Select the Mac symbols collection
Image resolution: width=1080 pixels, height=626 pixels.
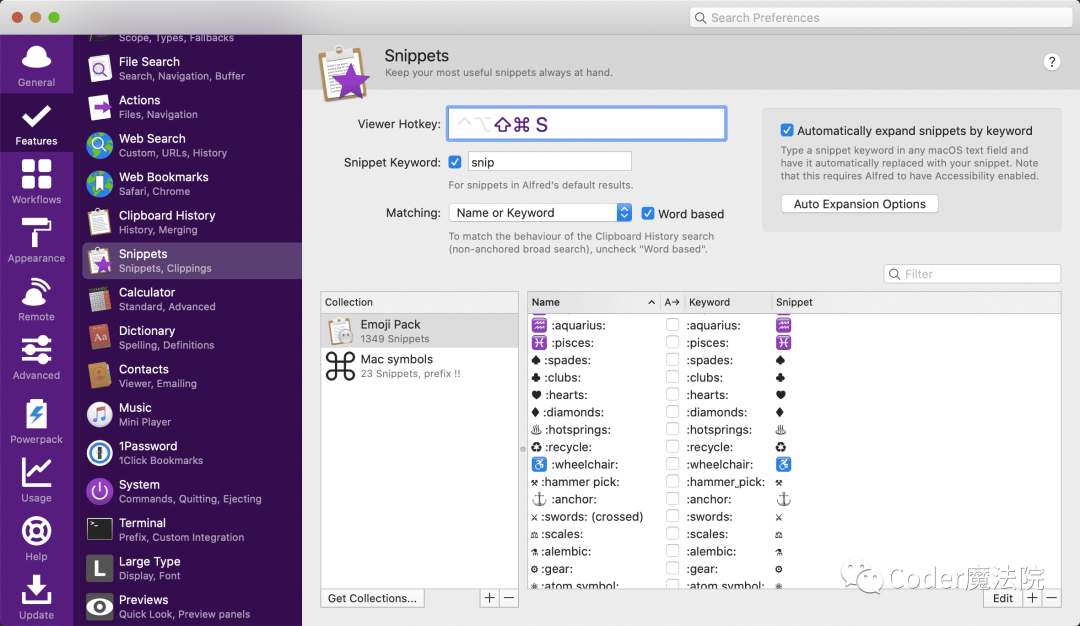click(419, 366)
